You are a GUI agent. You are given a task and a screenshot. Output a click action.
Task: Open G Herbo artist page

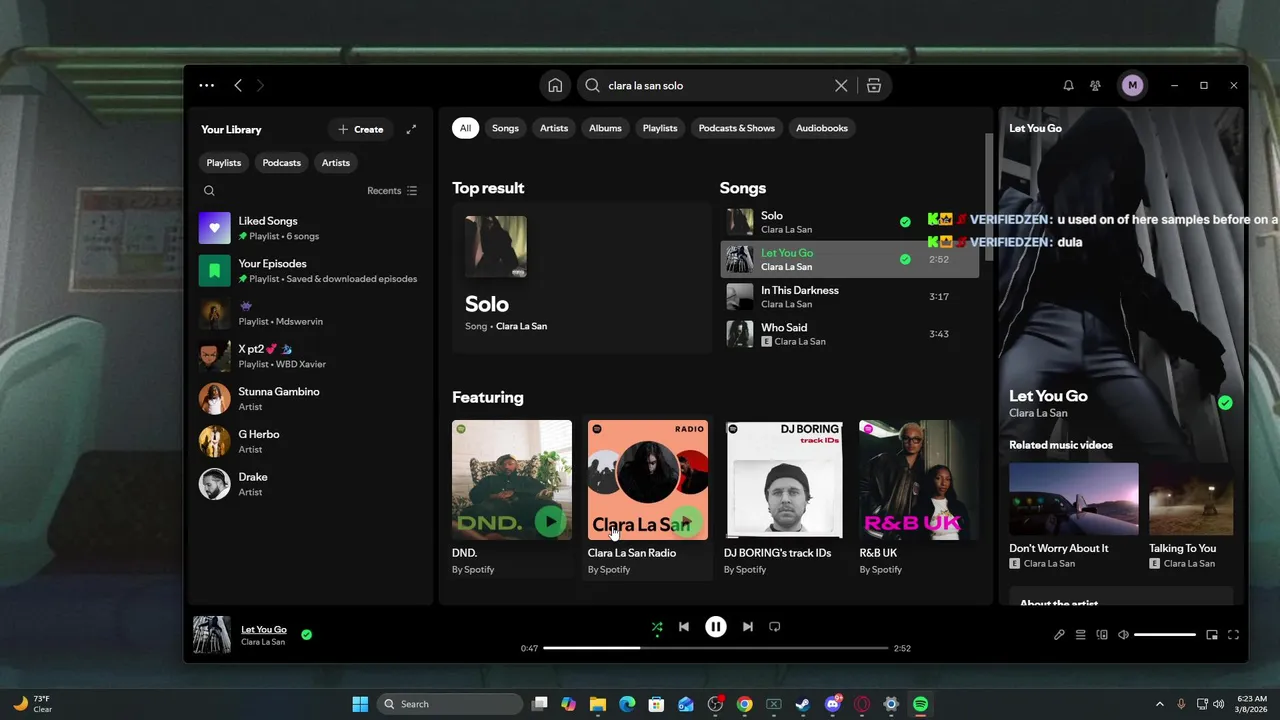[311, 441]
